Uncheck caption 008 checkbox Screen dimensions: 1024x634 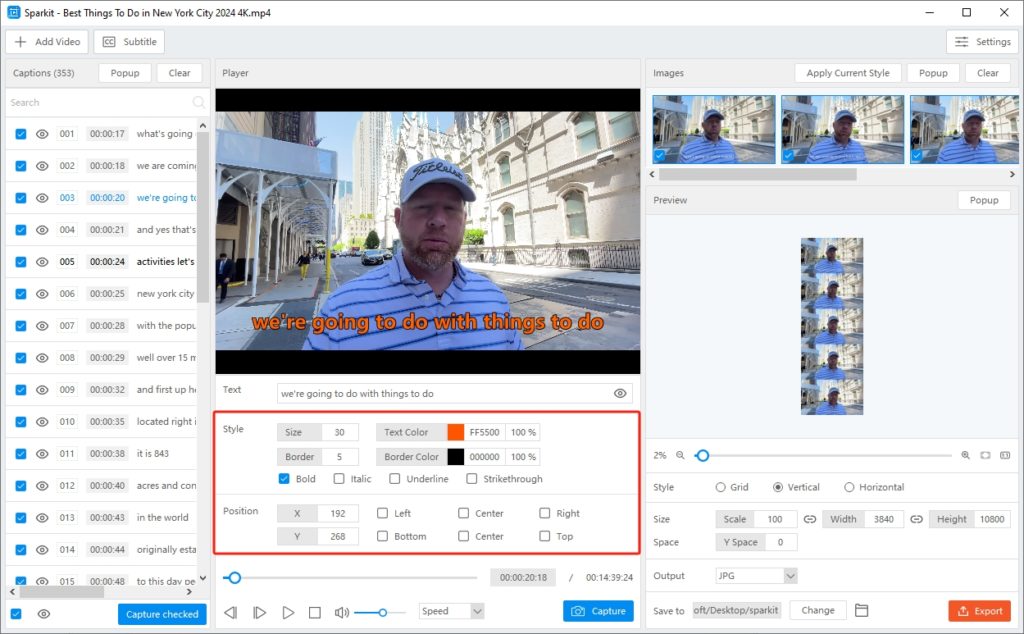(x=21, y=358)
